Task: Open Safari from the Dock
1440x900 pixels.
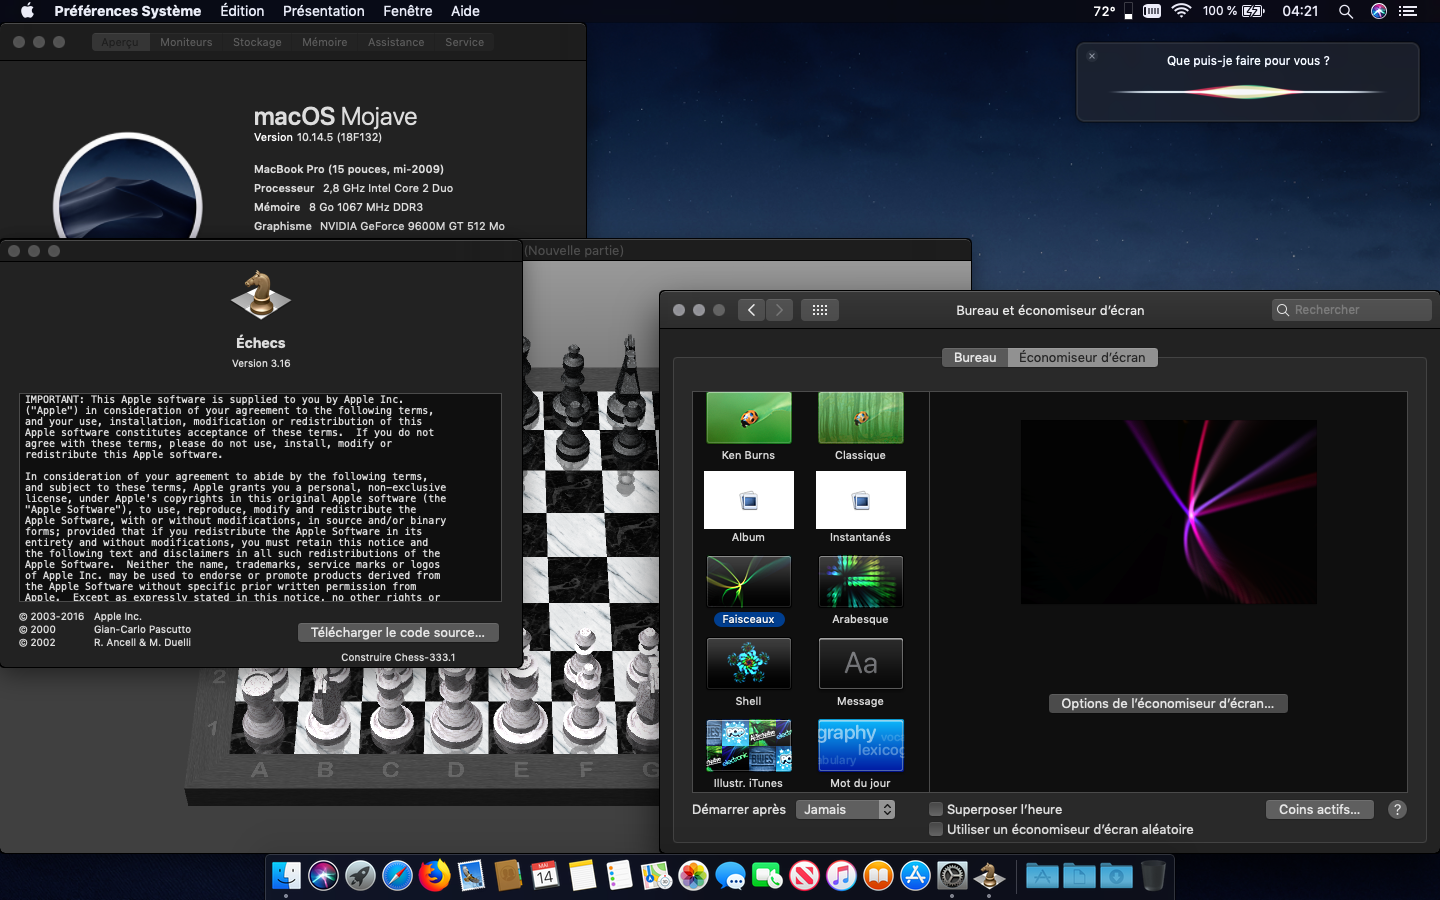Action: [397, 876]
